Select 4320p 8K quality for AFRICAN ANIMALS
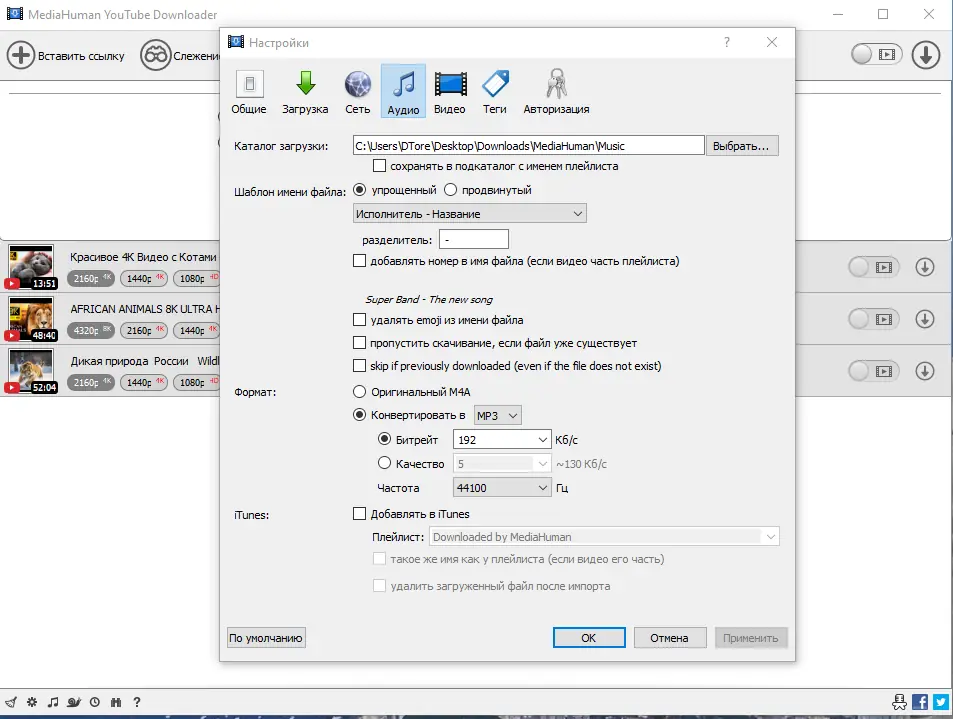Viewport: 953px width, 719px height. [91, 330]
